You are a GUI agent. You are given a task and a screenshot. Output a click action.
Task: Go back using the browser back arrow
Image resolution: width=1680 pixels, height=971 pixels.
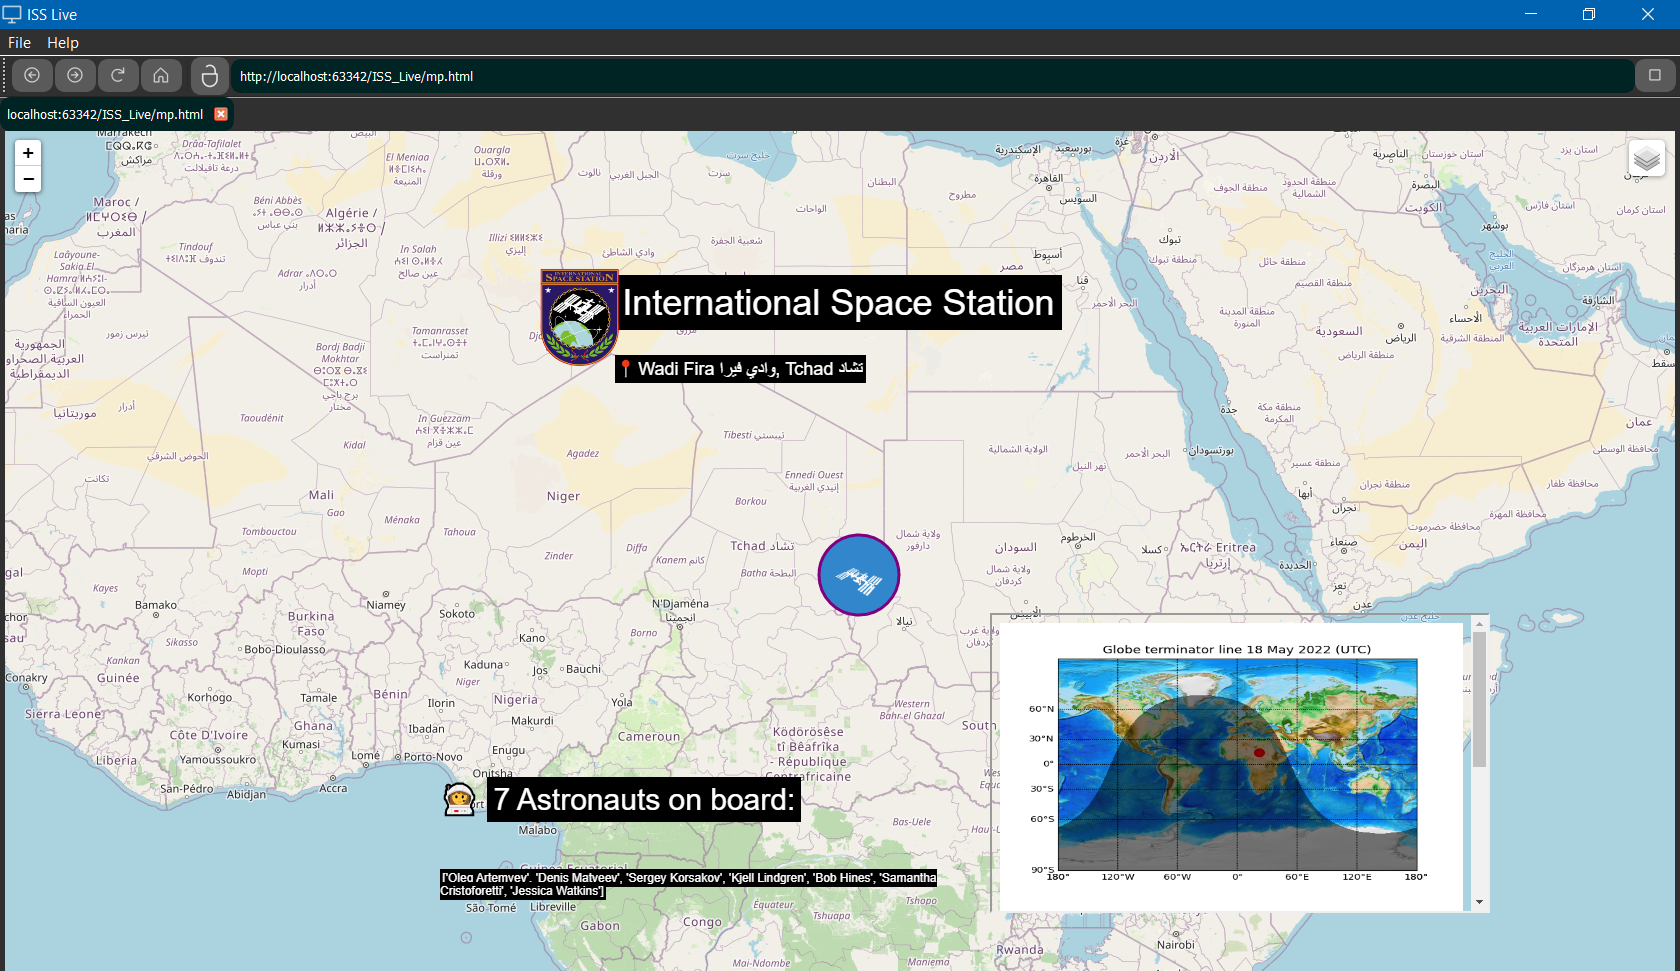tap(32, 76)
